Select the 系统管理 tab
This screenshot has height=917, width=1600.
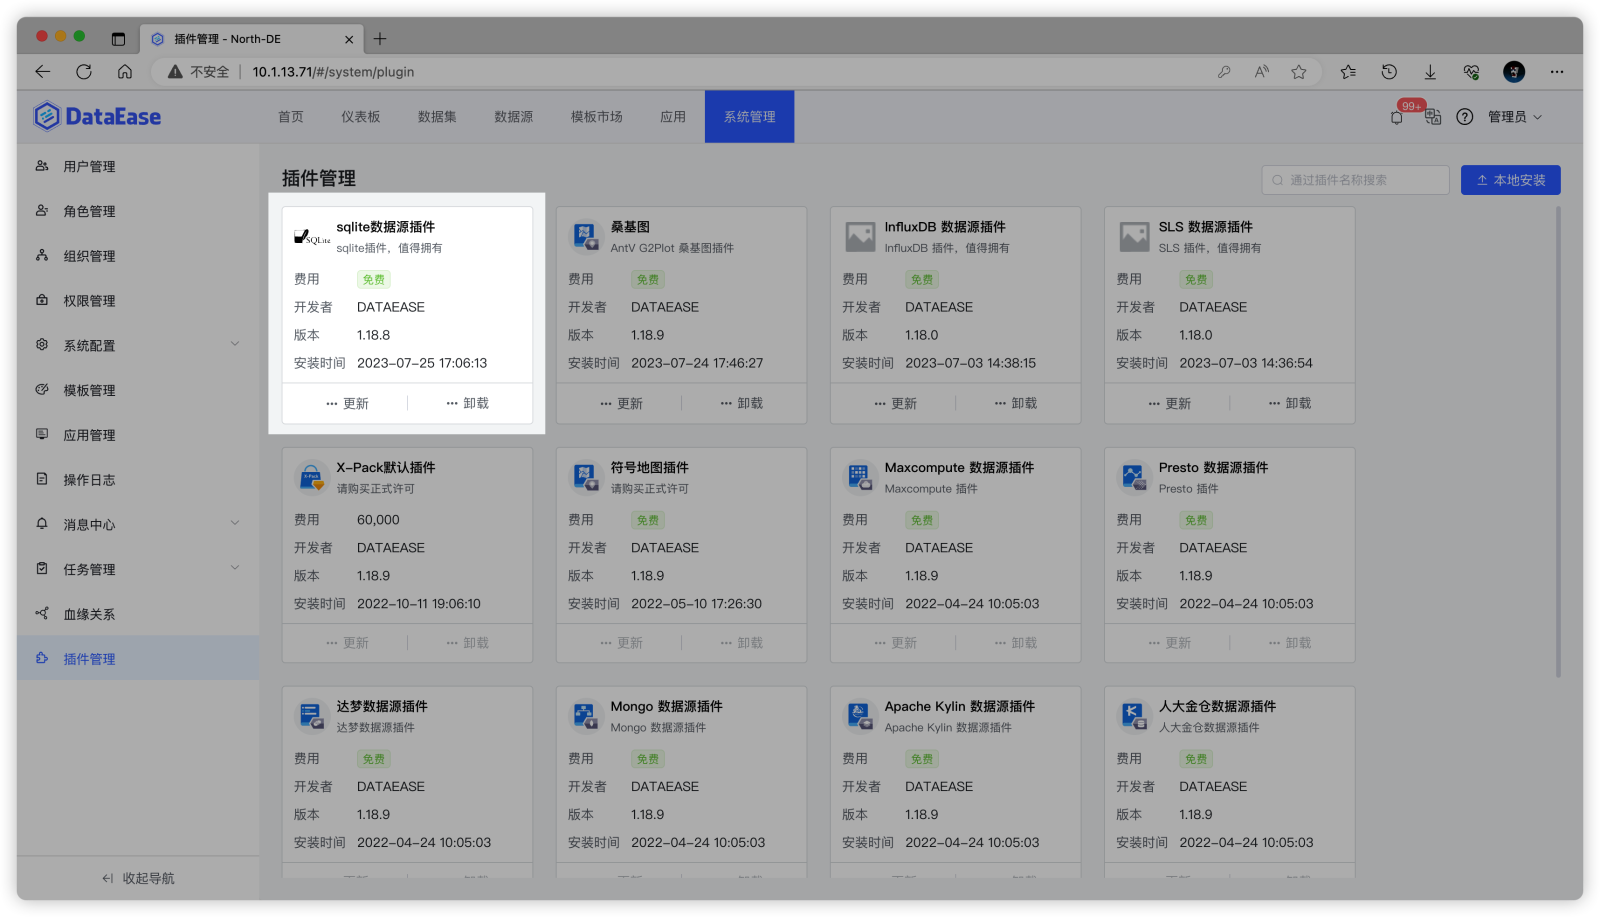tap(750, 117)
